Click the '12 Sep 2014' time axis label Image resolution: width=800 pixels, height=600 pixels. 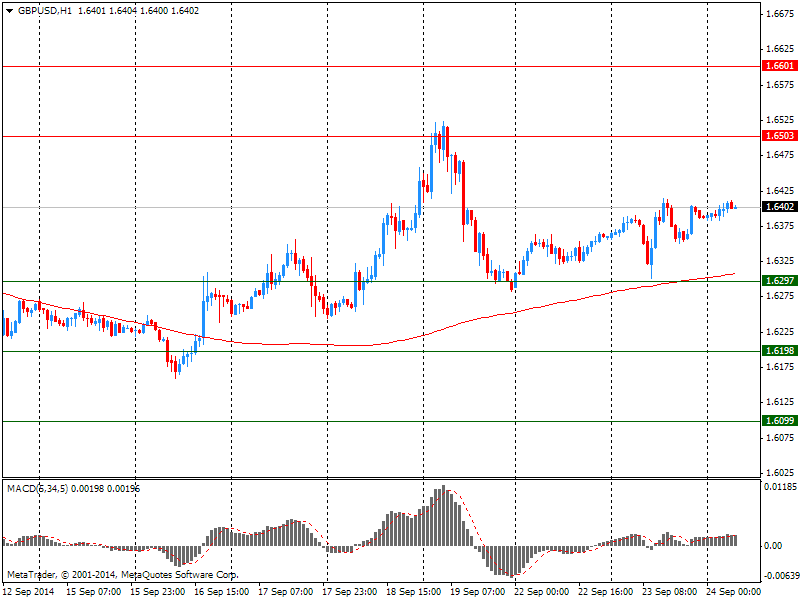point(29,592)
